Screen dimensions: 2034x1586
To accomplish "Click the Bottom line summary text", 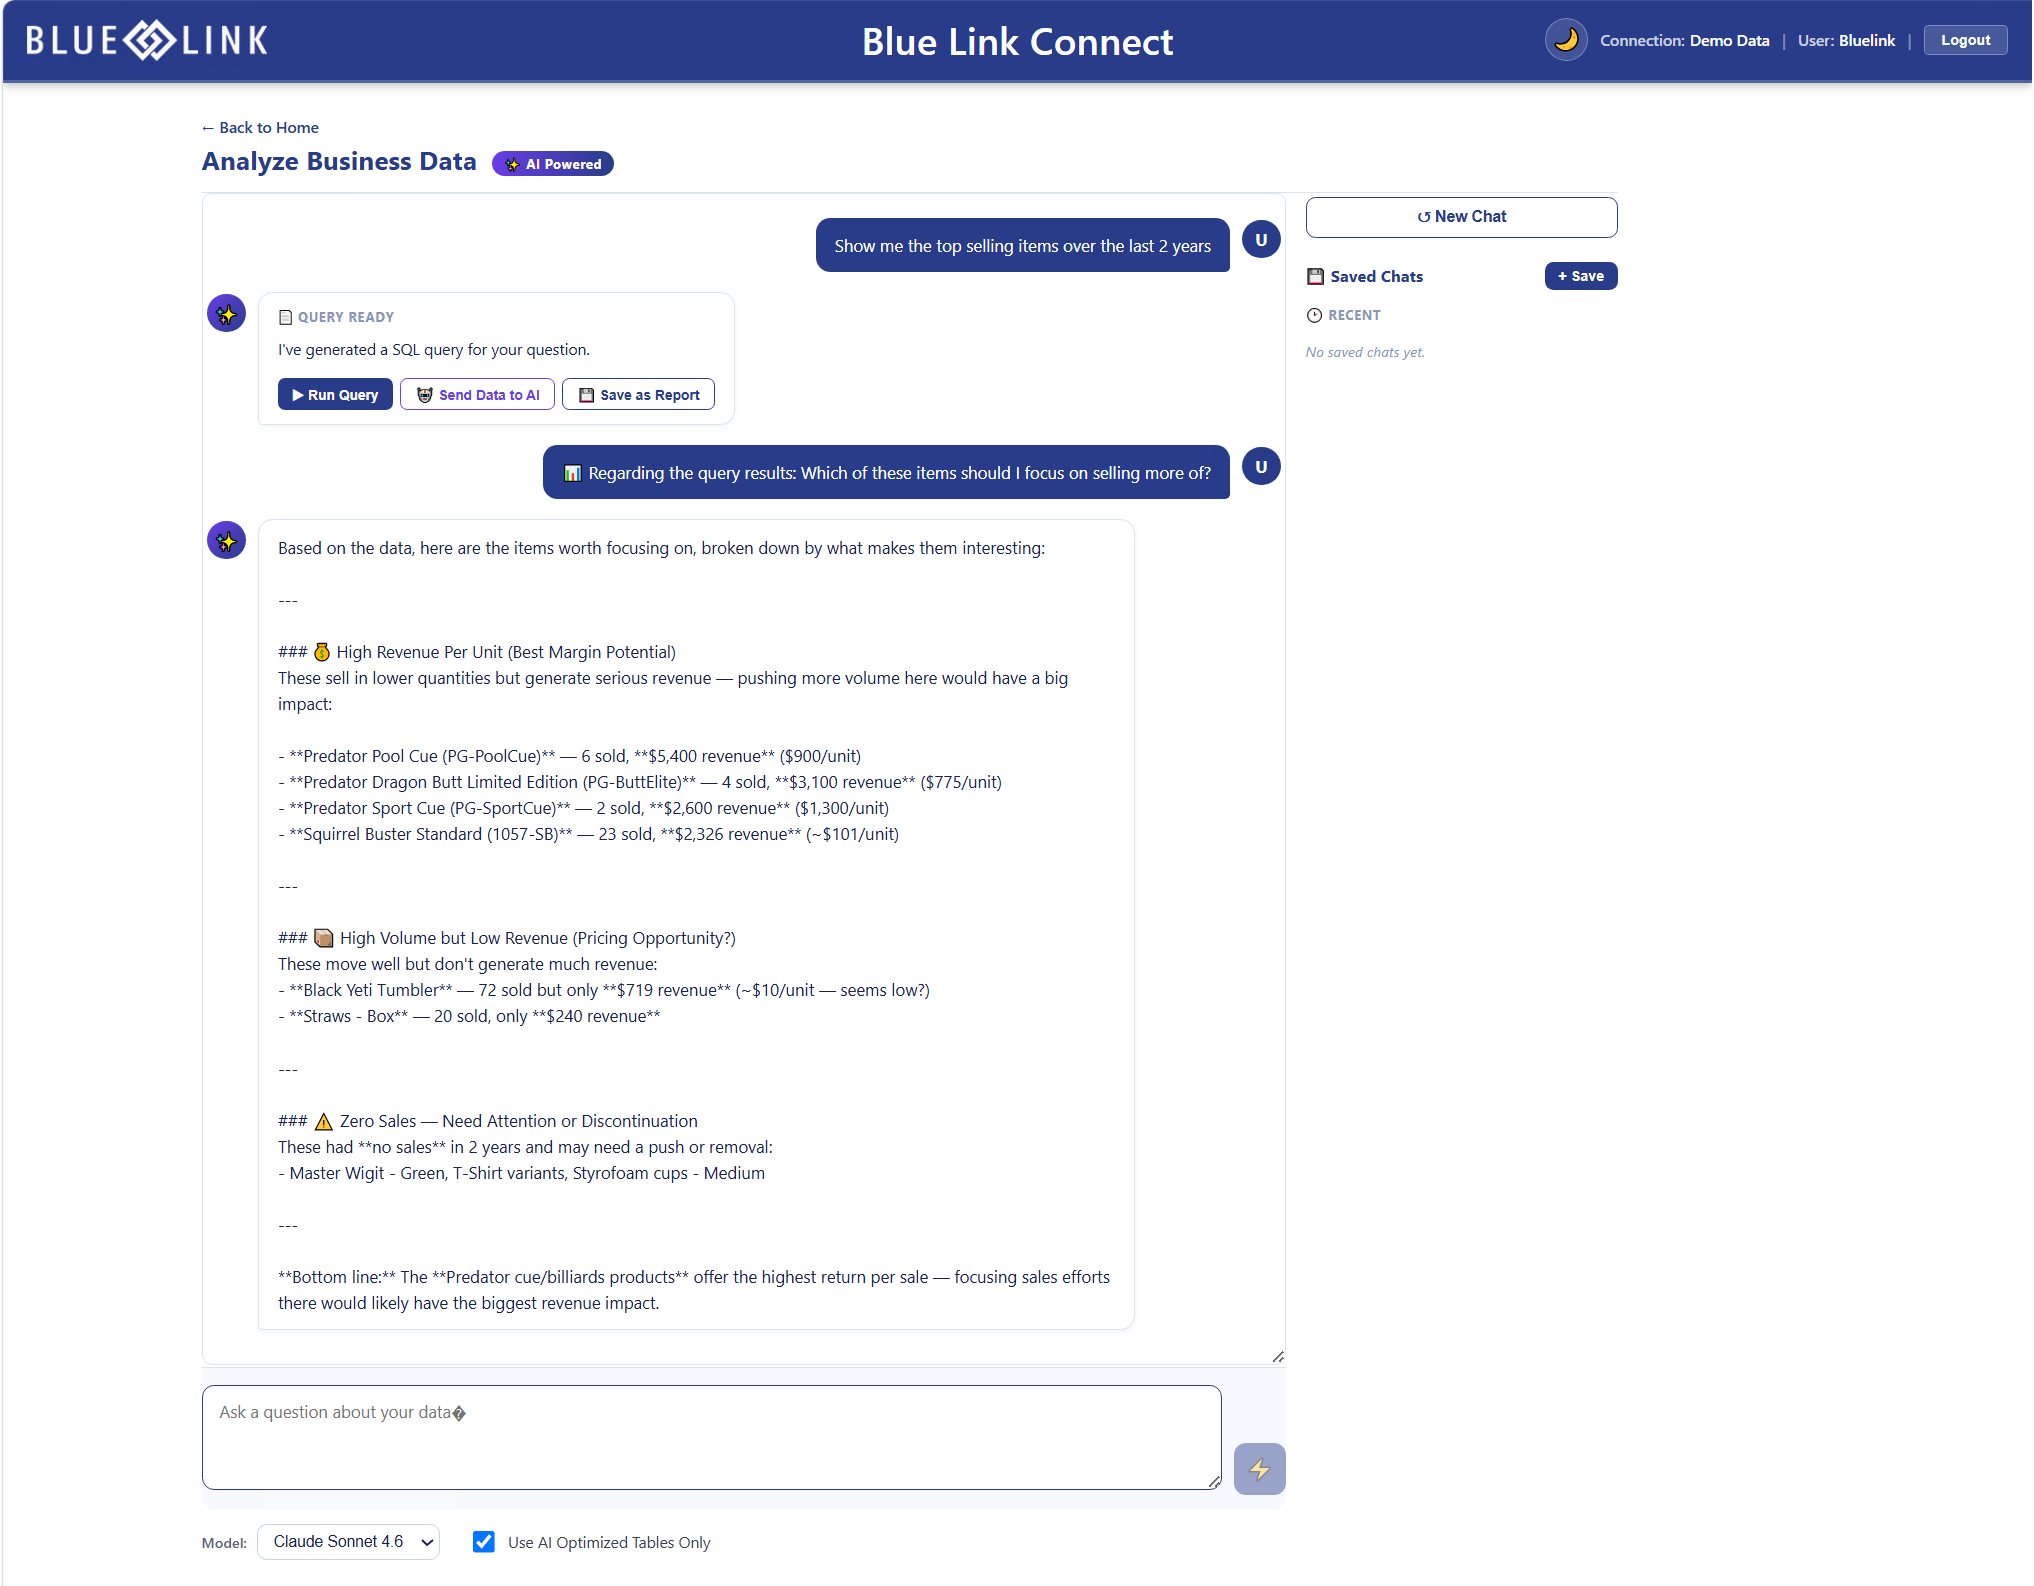I will [694, 1290].
